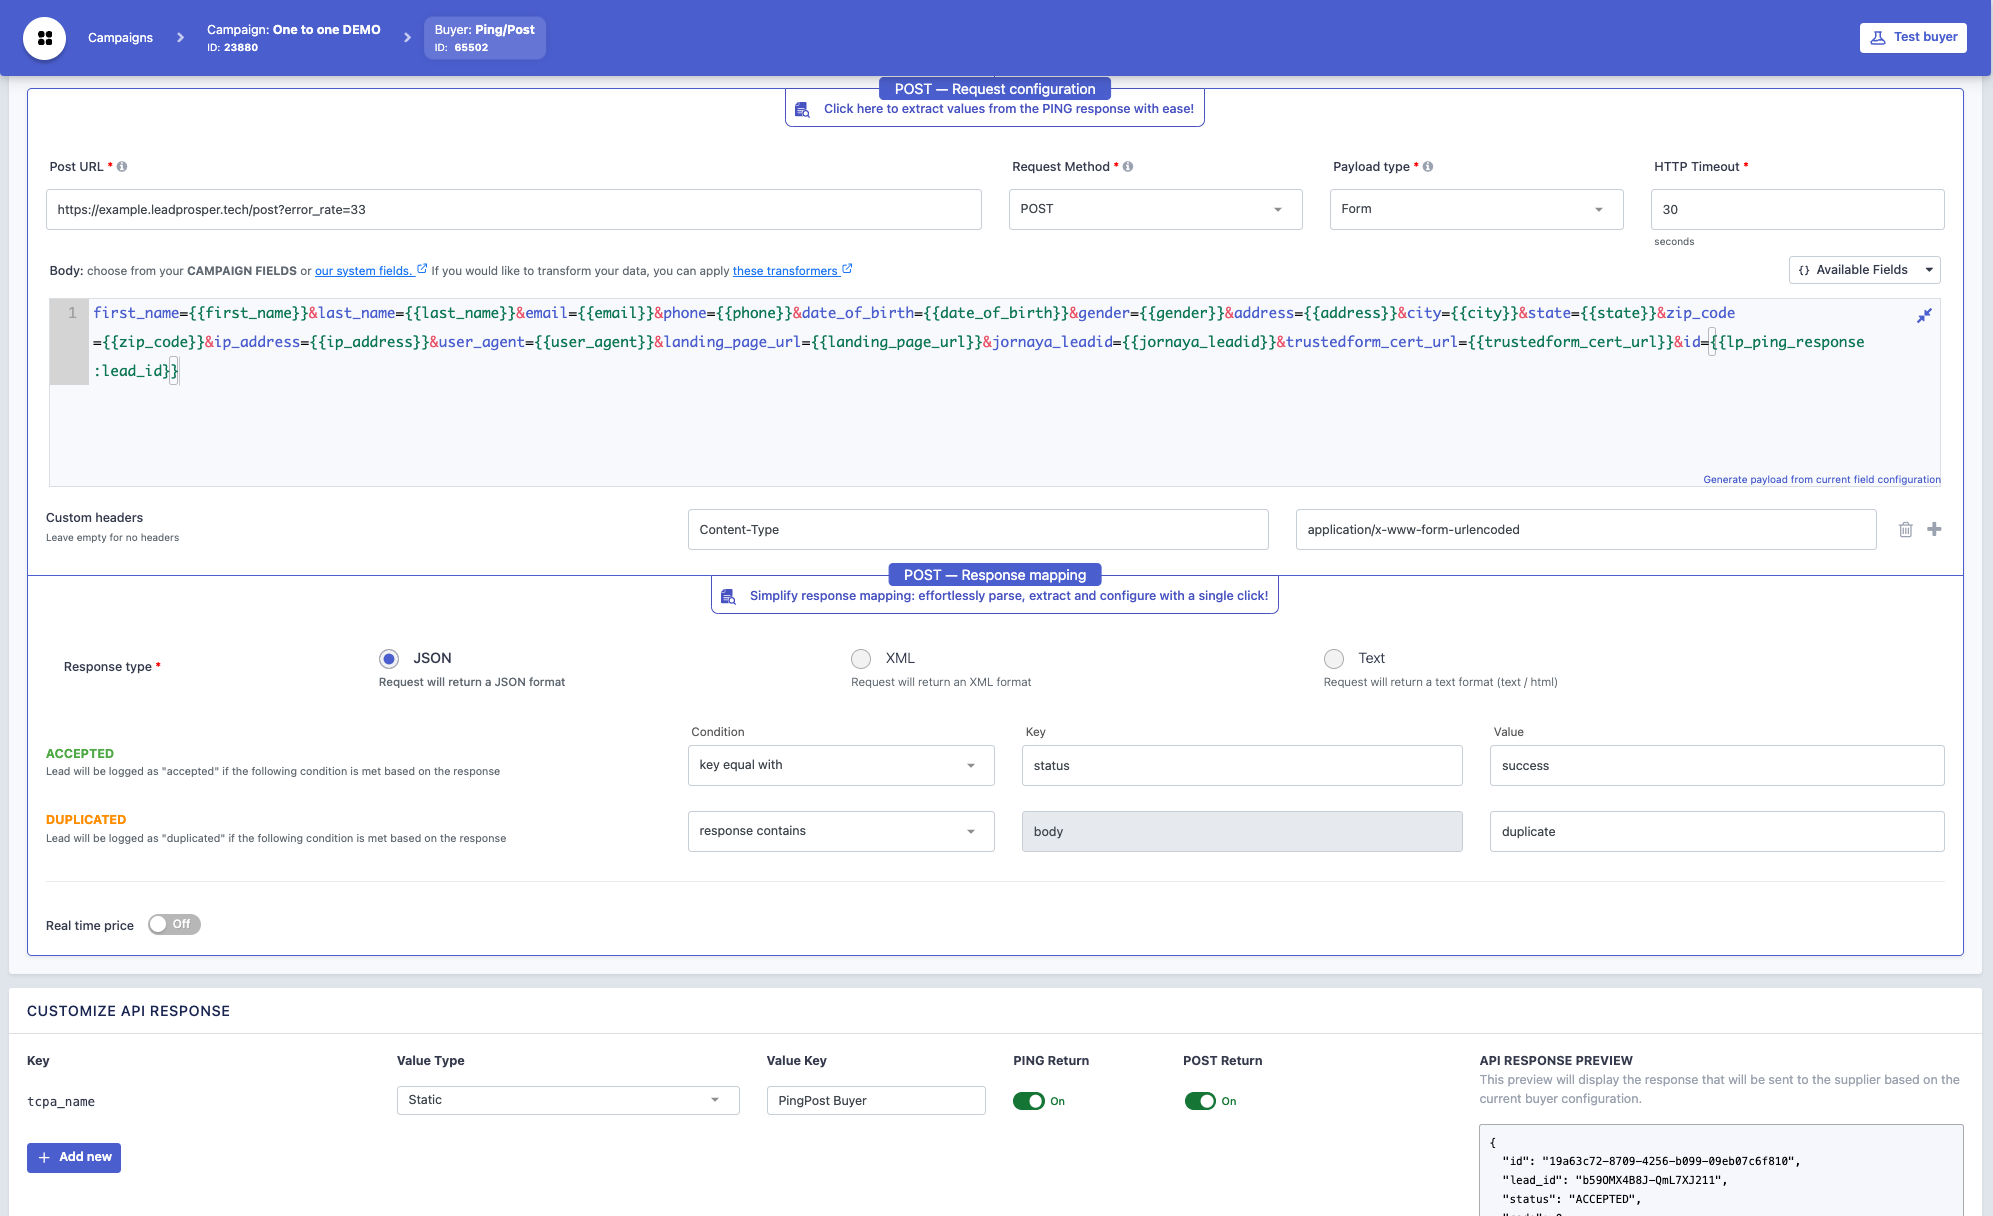Go to Campaigns breadcrumb

[120, 38]
